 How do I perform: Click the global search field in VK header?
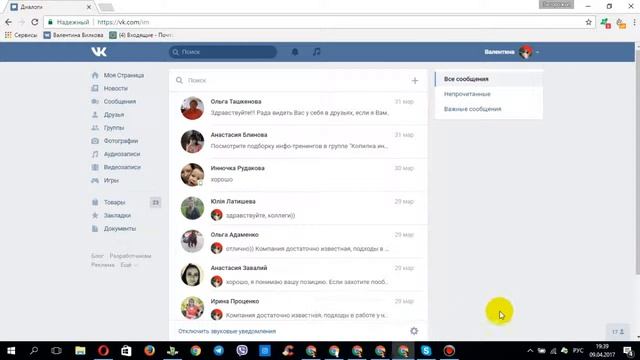(223, 52)
